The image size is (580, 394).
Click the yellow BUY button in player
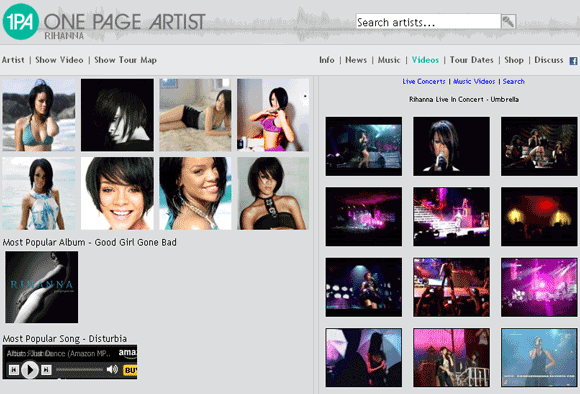[130, 370]
